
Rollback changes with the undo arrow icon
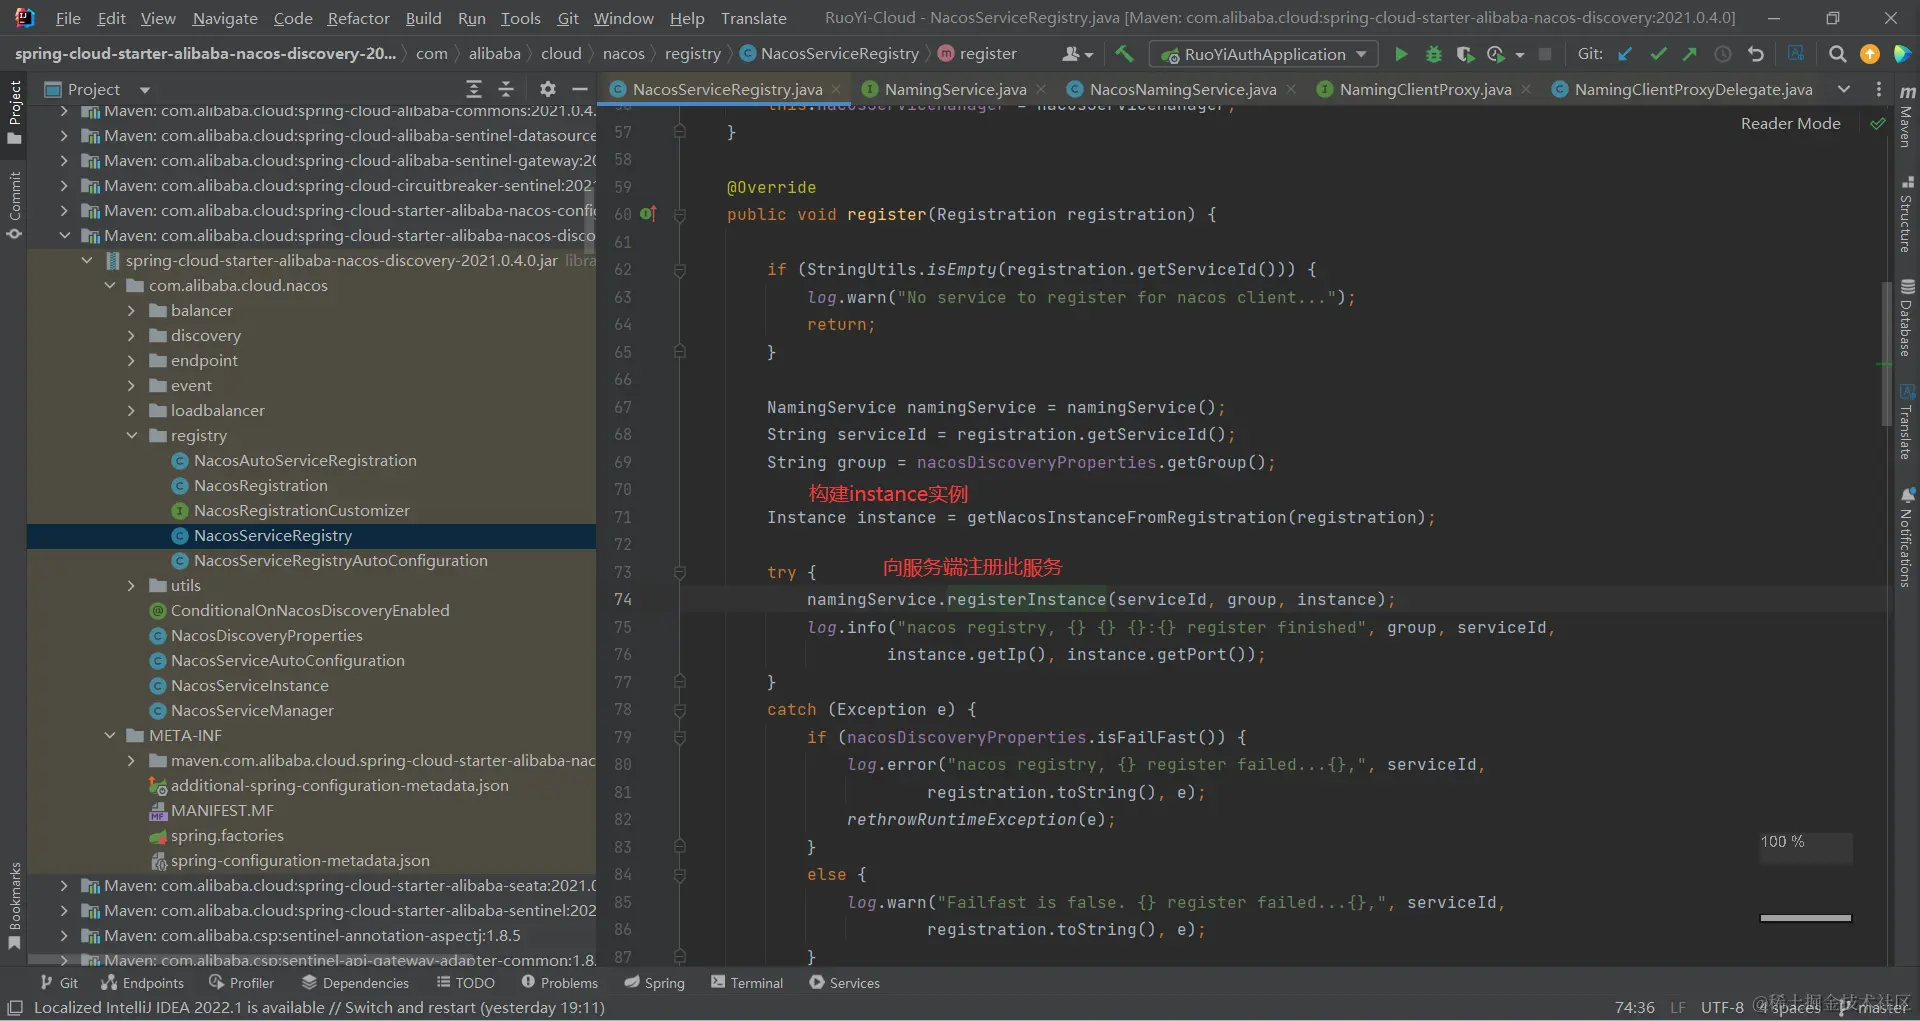(1755, 54)
